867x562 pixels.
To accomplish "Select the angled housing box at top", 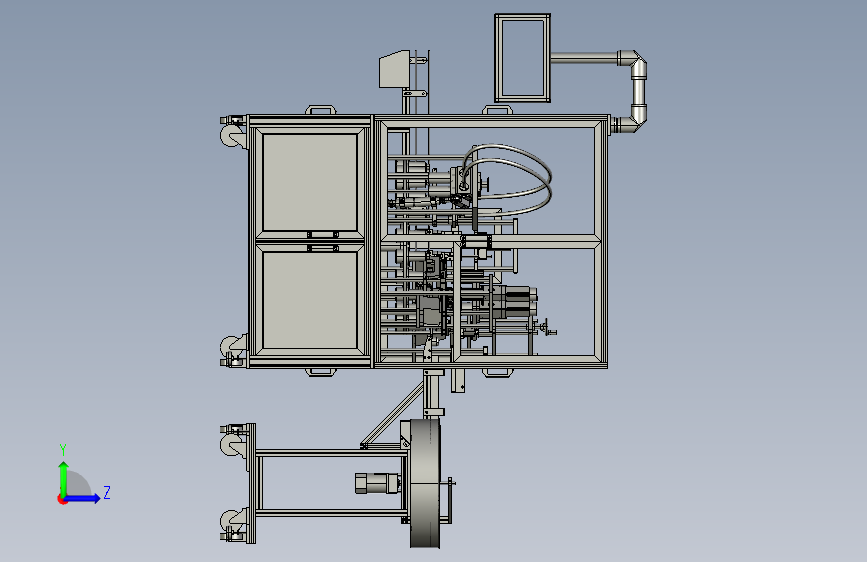I will click(394, 69).
